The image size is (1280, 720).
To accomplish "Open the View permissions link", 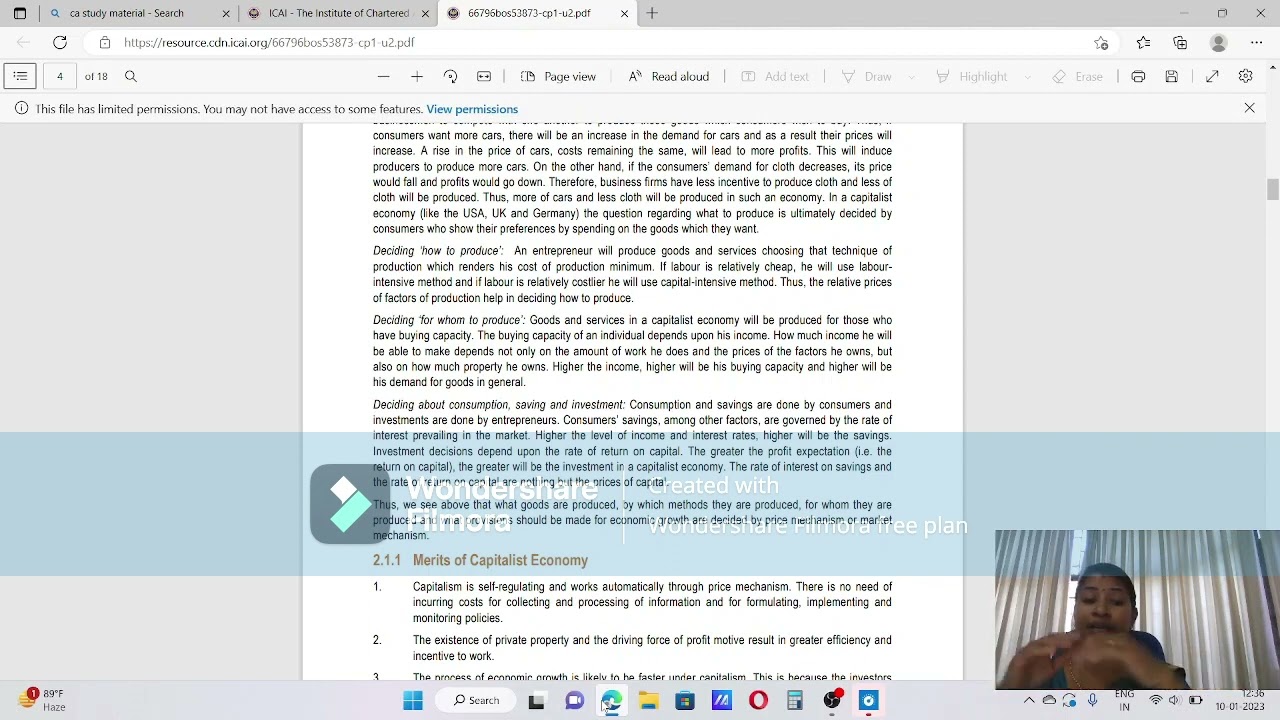I will click(472, 109).
